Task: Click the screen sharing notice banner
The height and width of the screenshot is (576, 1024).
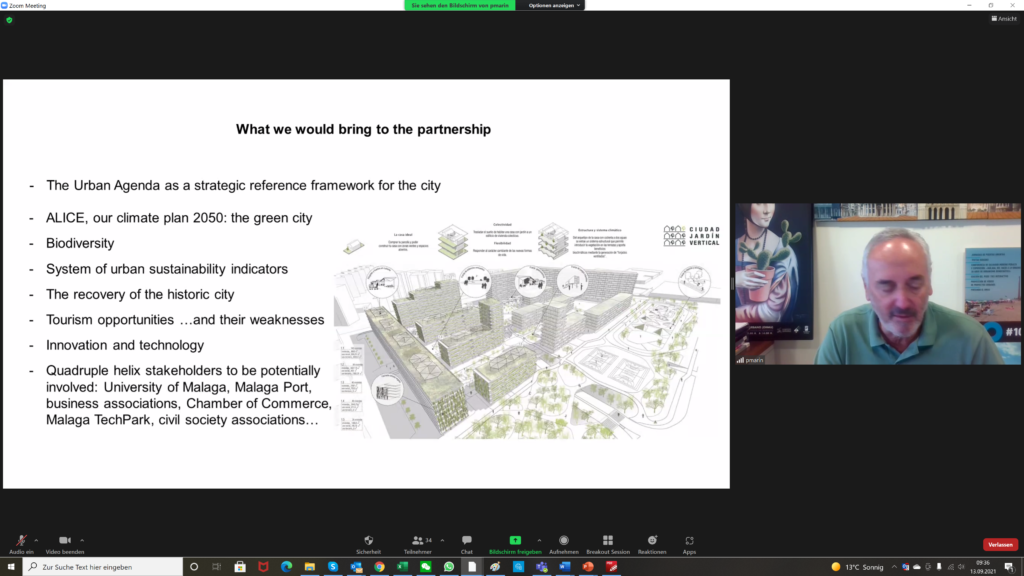Action: (459, 5)
